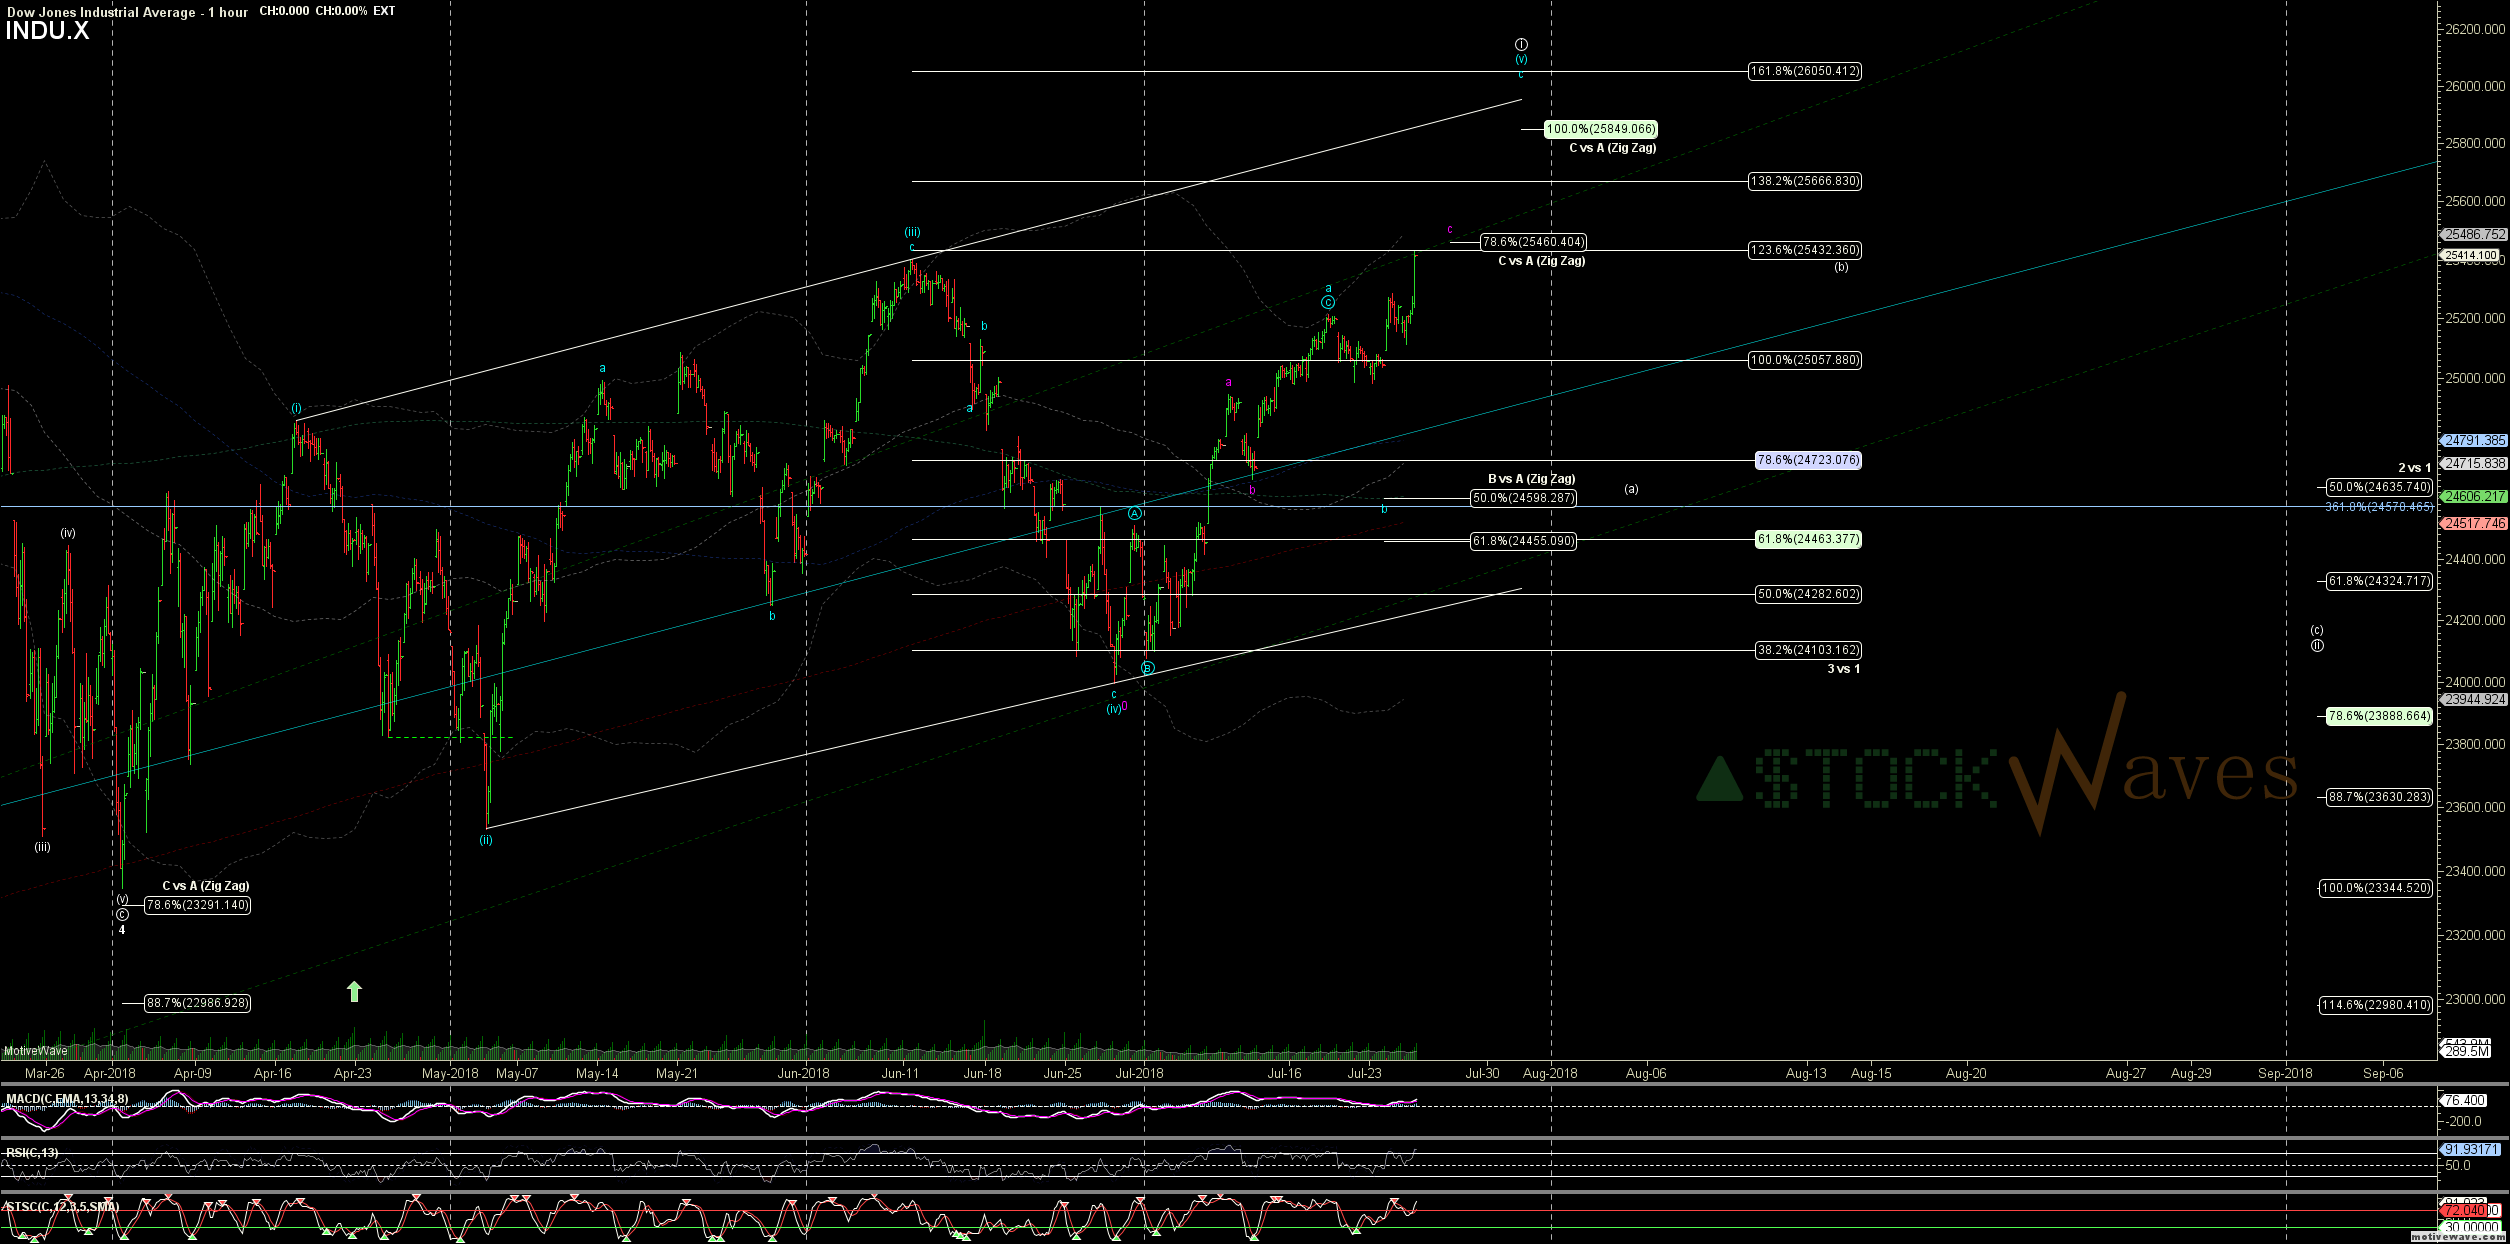Viewport: 2510px width, 1244px height.
Task: Select the 50.0%(24598.287) Fibonacci label
Action: 1523,498
